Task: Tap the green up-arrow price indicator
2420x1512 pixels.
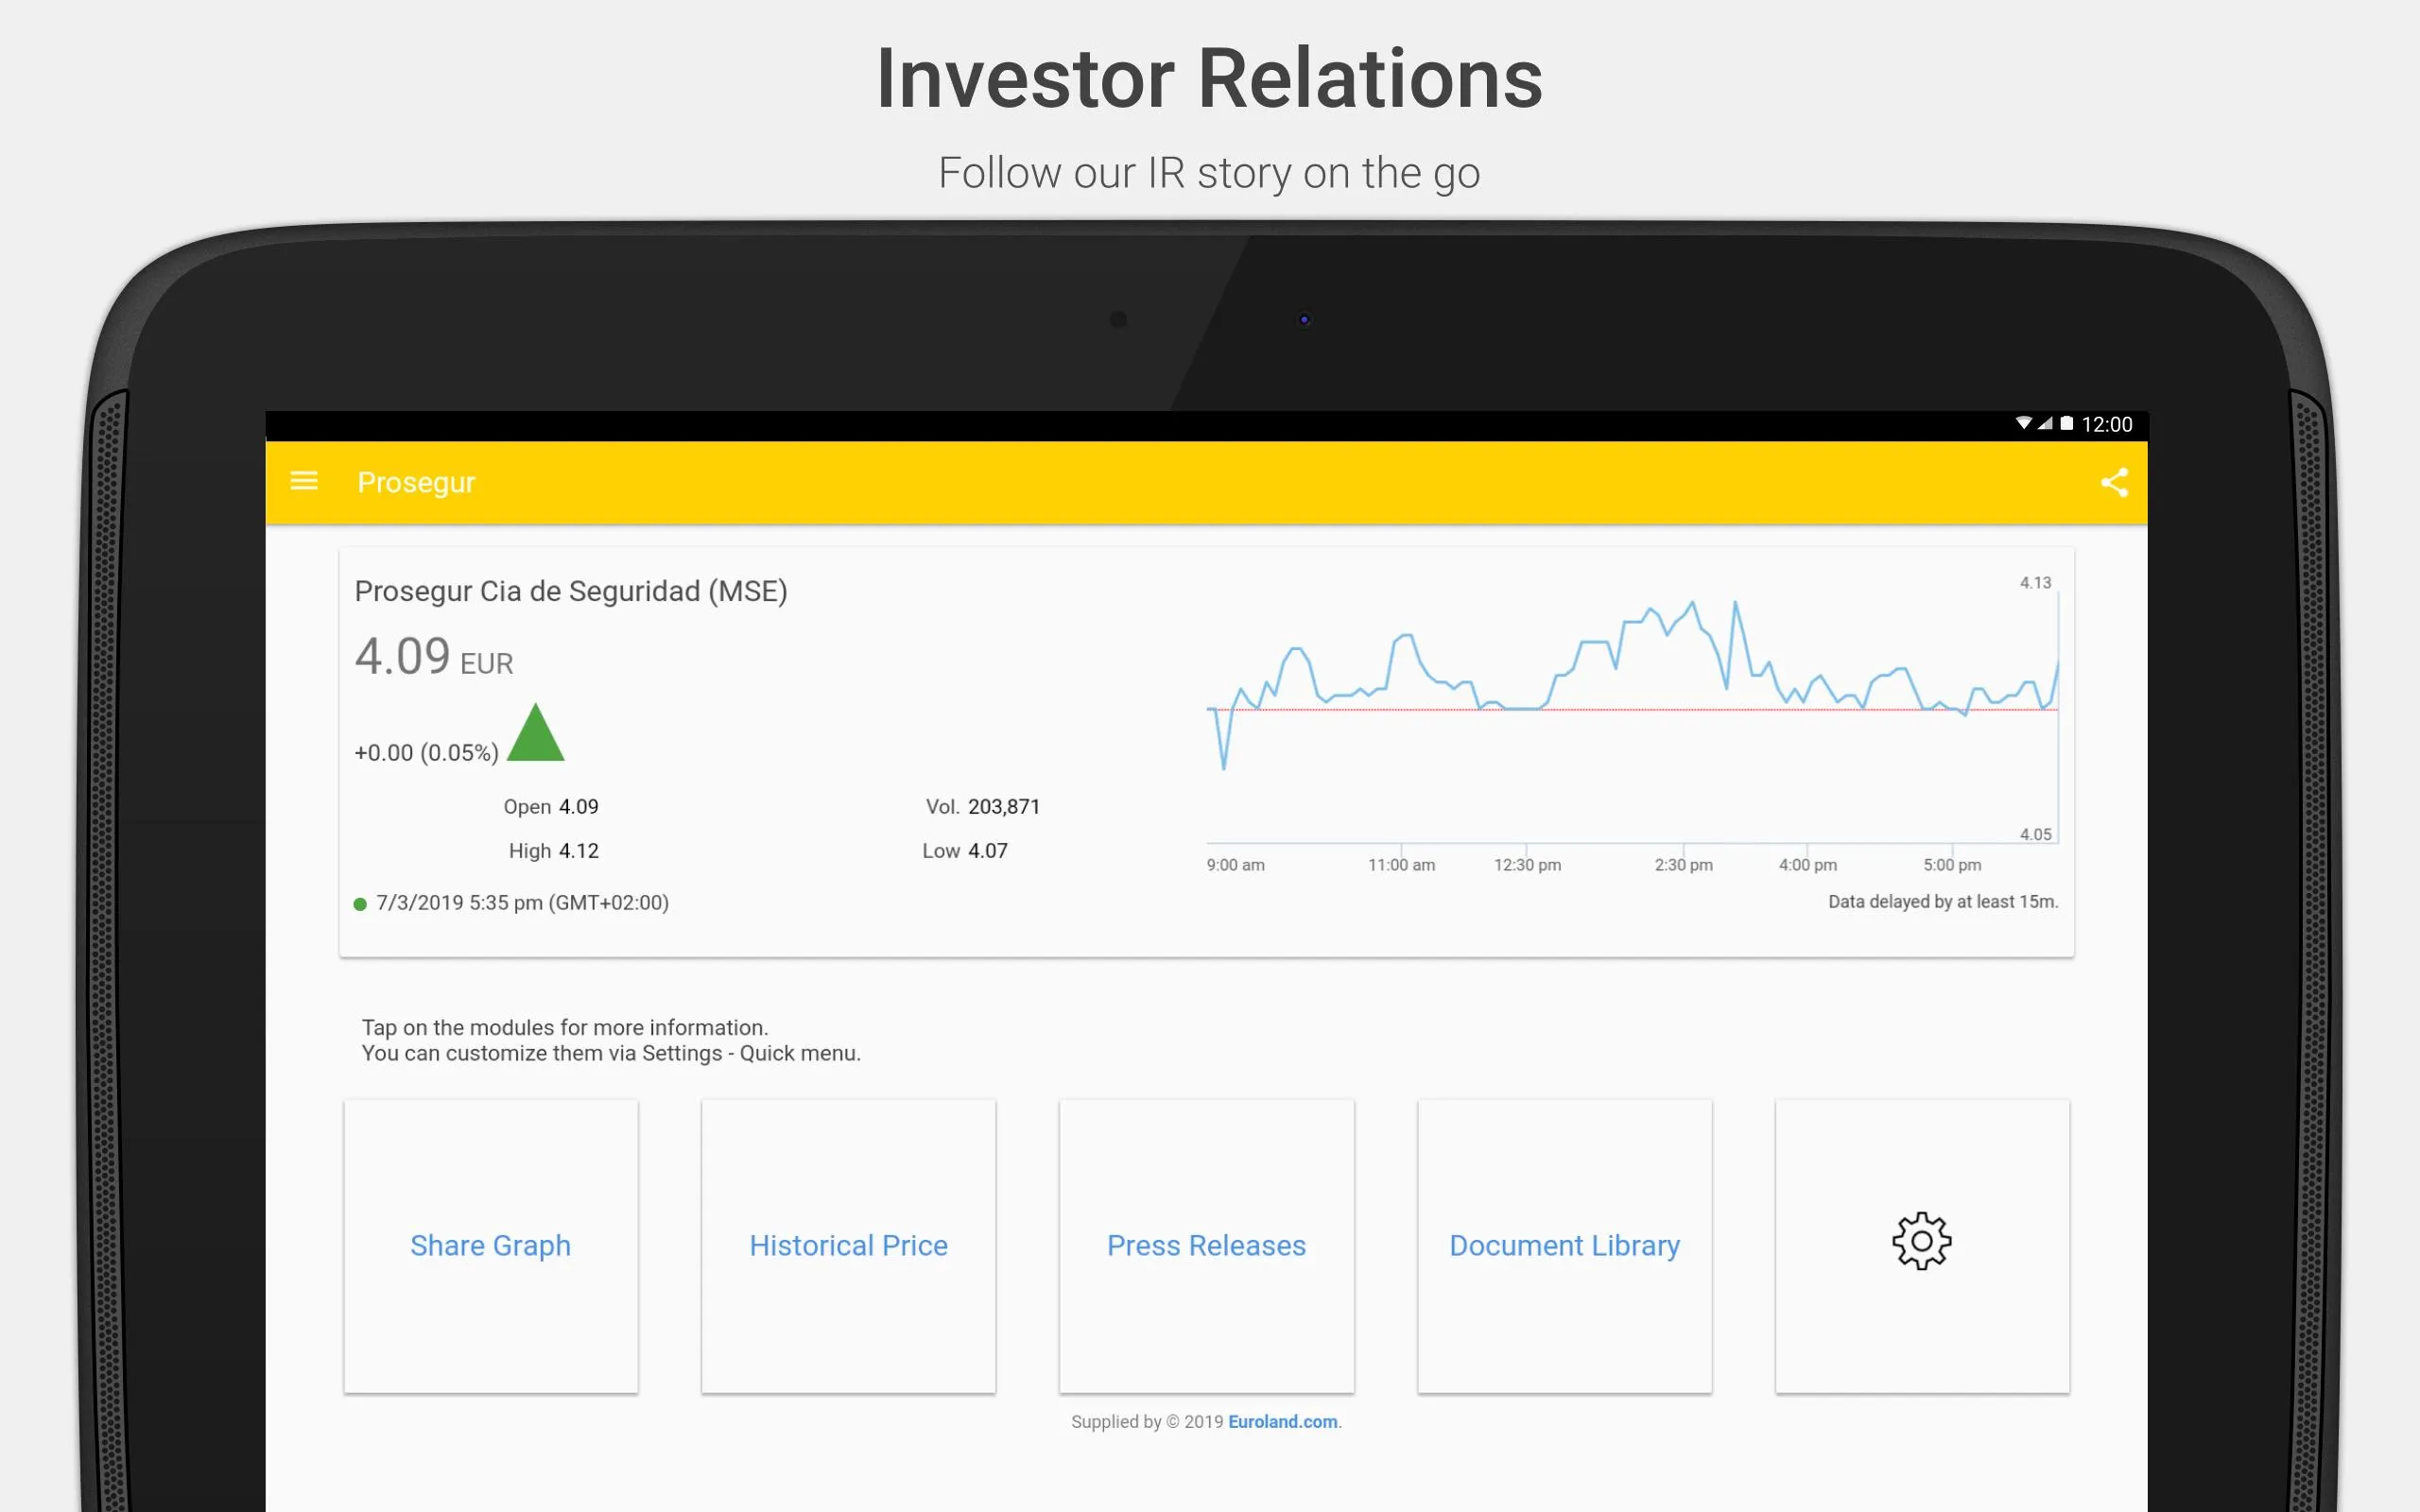Action: [535, 733]
